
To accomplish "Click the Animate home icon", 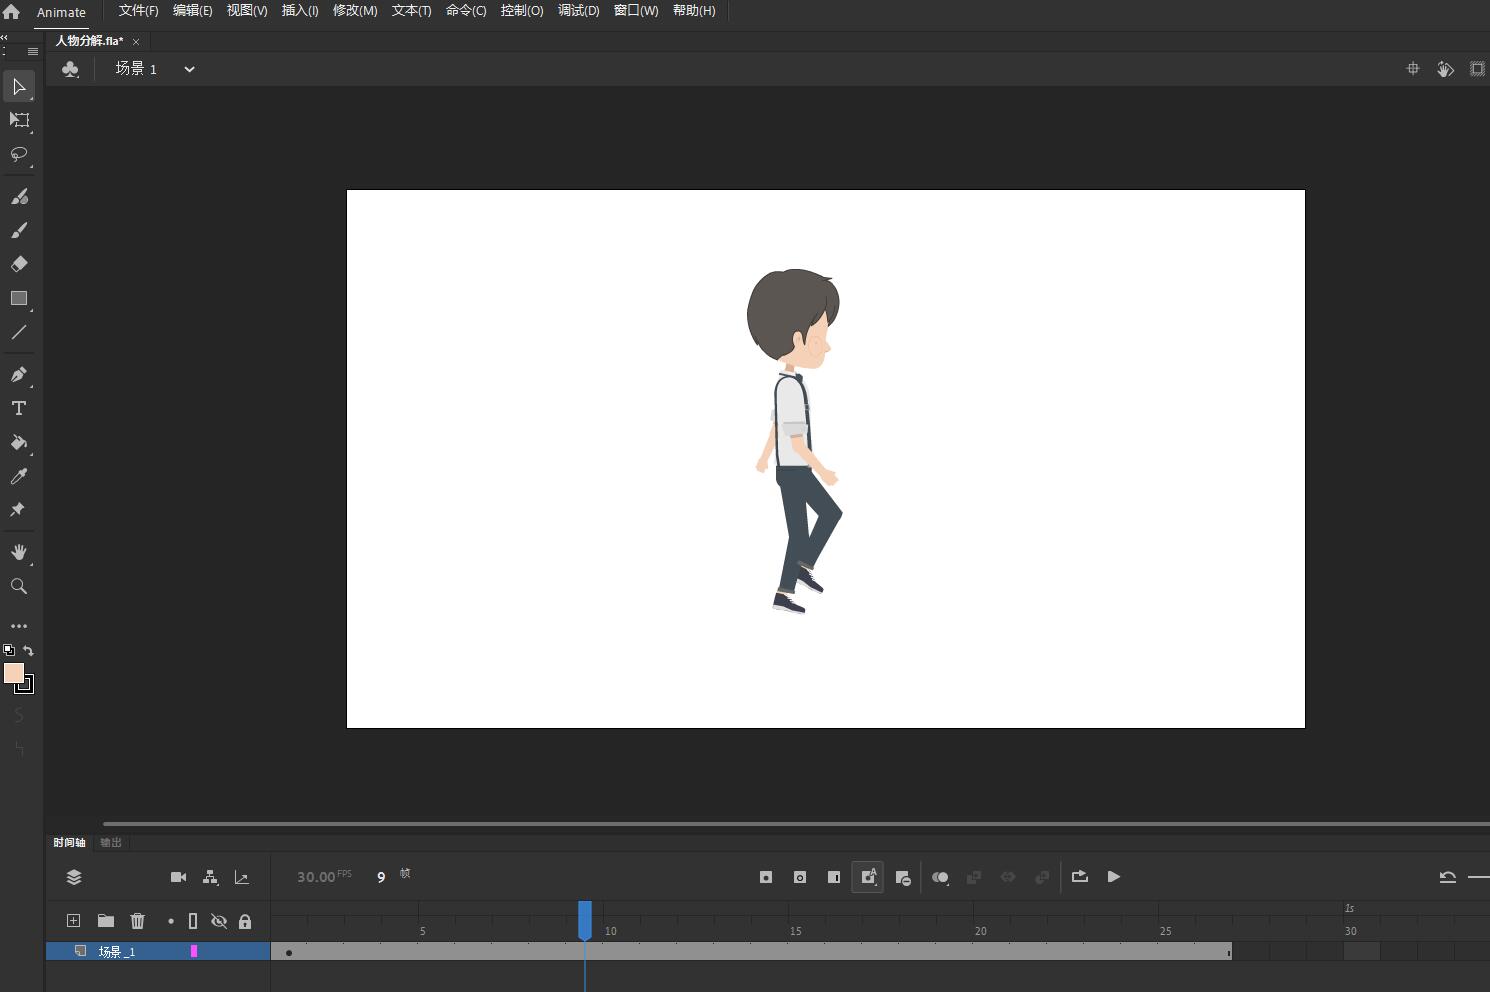I will tap(11, 12).
